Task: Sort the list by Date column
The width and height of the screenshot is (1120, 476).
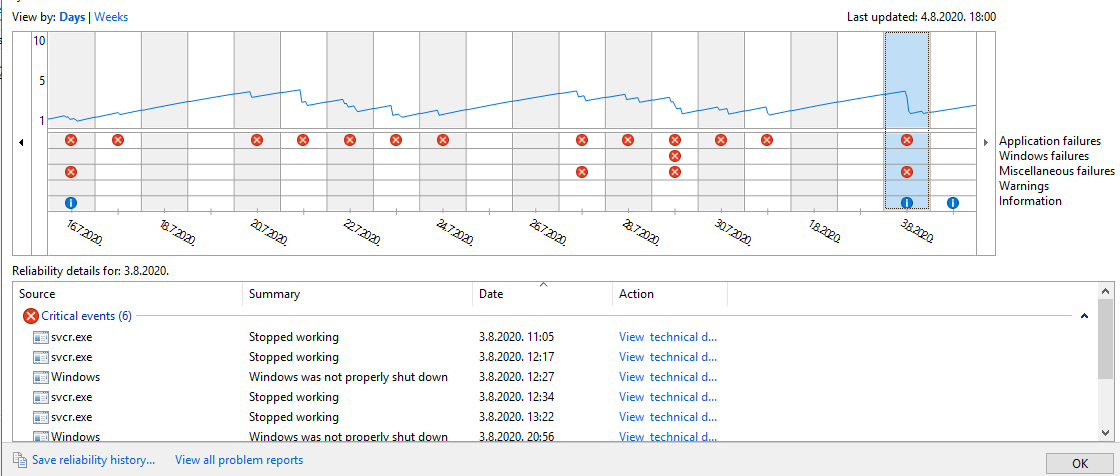Action: coord(542,294)
